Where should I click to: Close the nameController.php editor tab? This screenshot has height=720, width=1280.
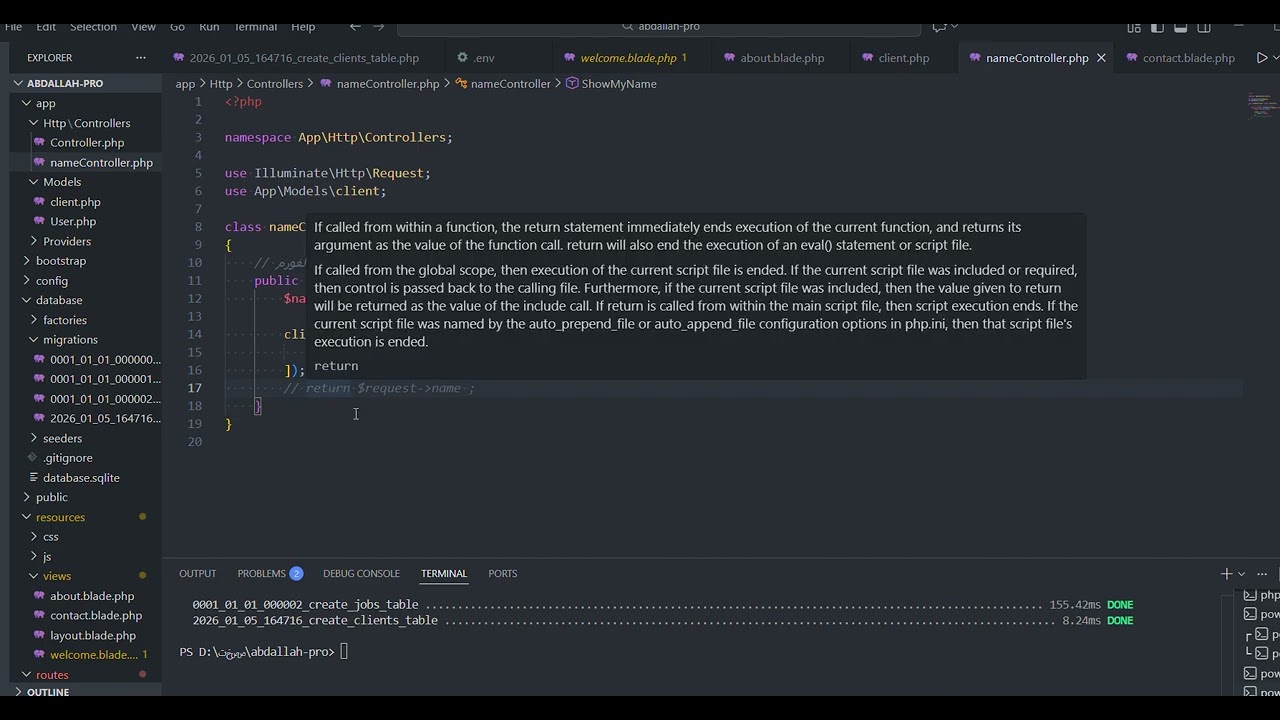pyautogui.click(x=1101, y=58)
